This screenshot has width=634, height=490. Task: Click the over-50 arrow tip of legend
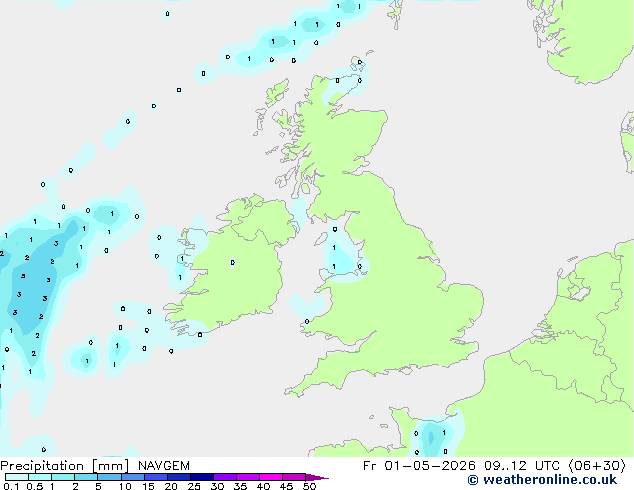[317, 477]
